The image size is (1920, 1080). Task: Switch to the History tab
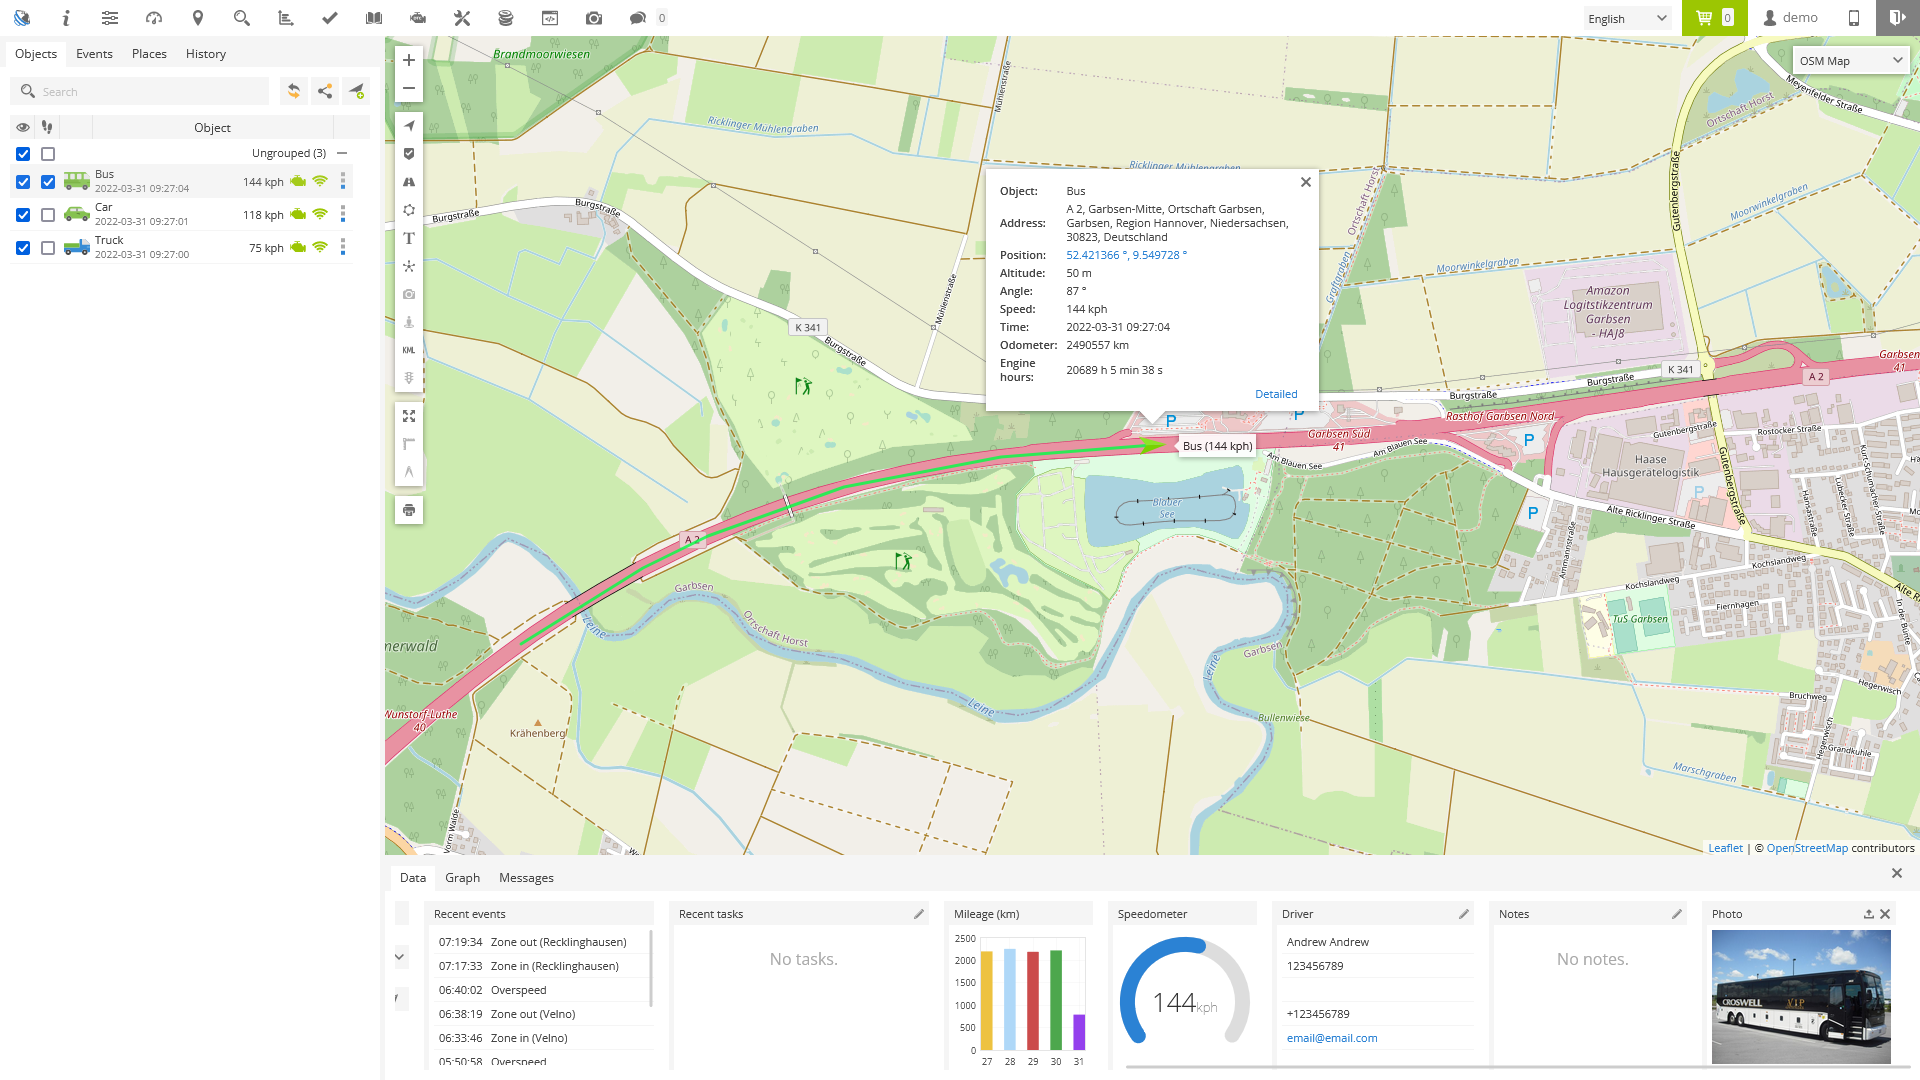(x=206, y=54)
